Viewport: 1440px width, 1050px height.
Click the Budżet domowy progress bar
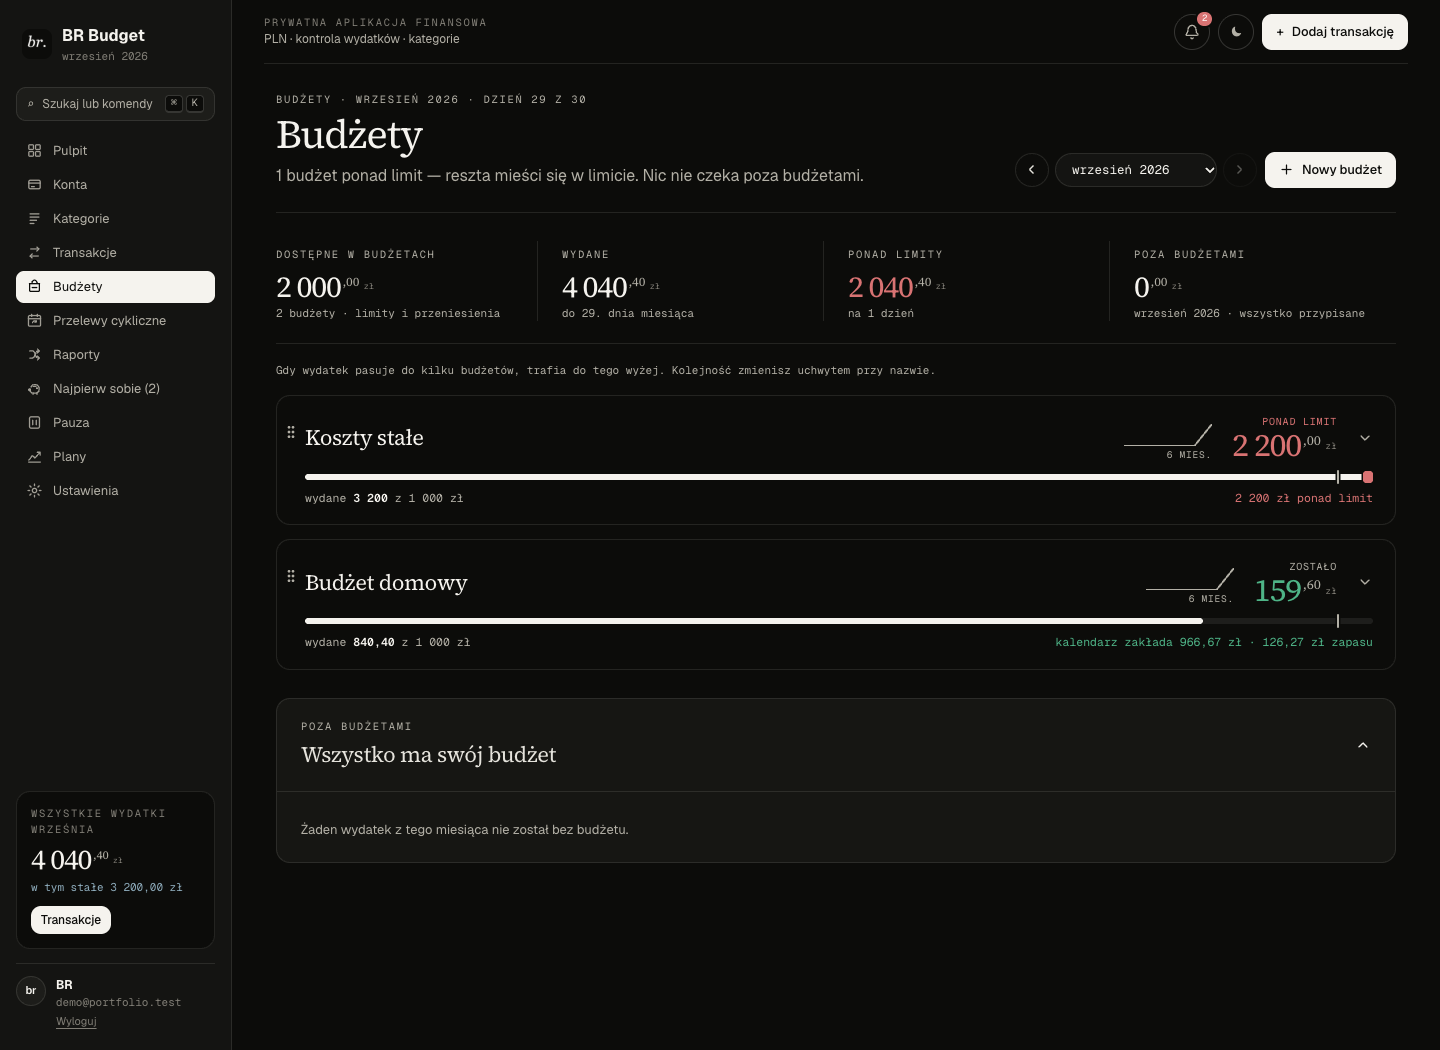839,621
